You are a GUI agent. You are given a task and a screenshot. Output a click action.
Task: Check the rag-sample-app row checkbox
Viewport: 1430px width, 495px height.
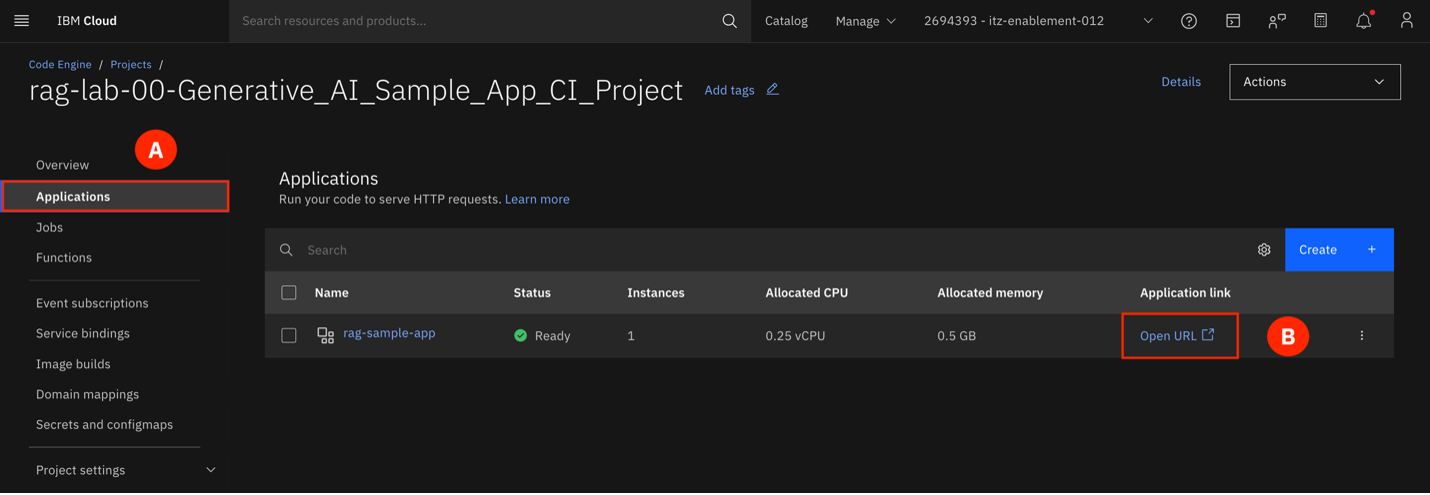tap(289, 336)
